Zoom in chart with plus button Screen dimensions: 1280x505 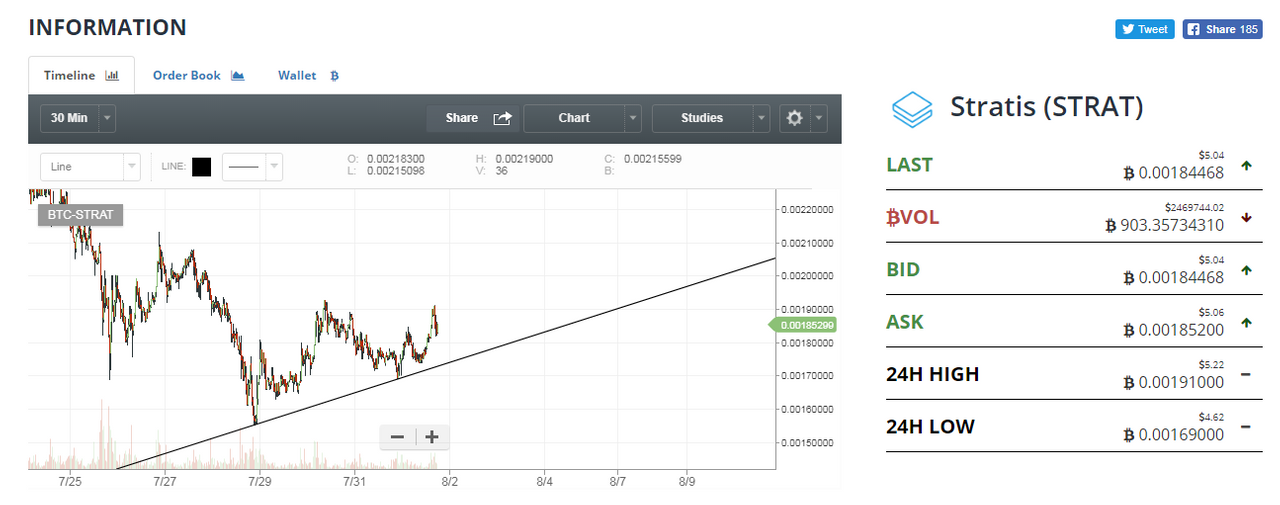pyautogui.click(x=432, y=437)
